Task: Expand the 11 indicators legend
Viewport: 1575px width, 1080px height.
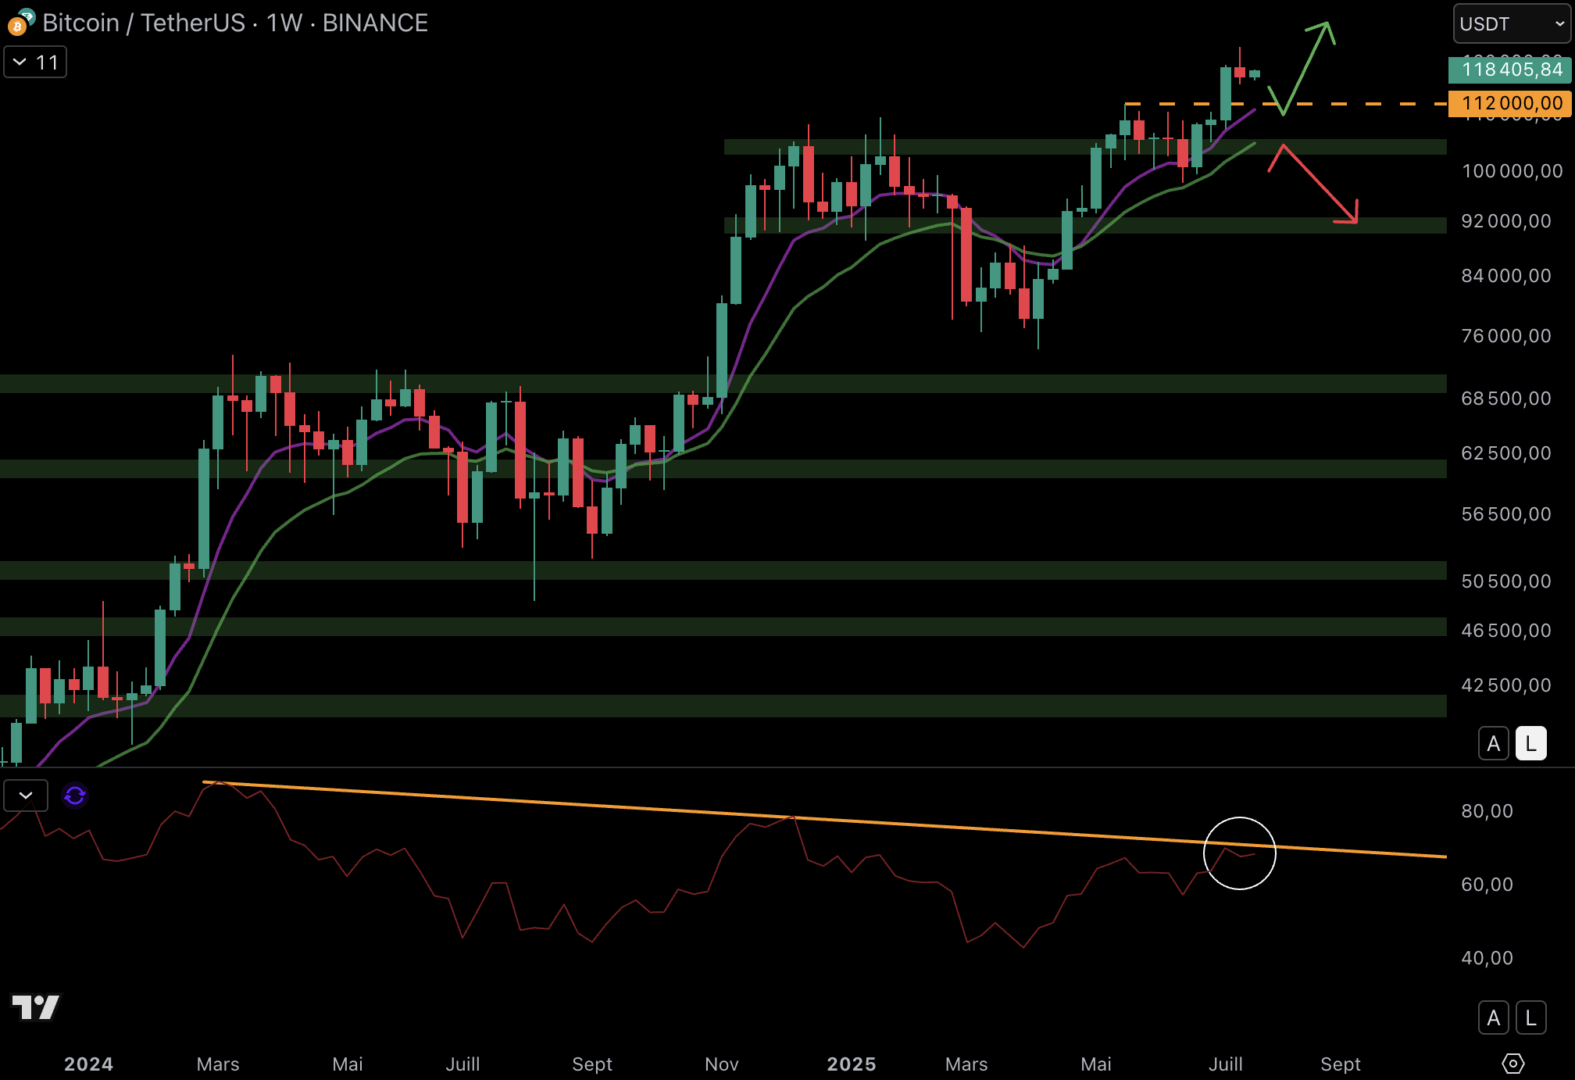Action: click(x=35, y=62)
